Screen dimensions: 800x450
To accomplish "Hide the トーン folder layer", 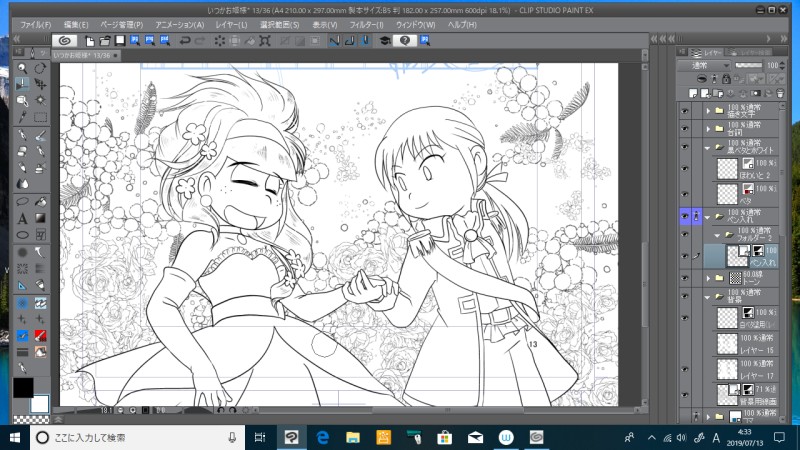I will [685, 278].
